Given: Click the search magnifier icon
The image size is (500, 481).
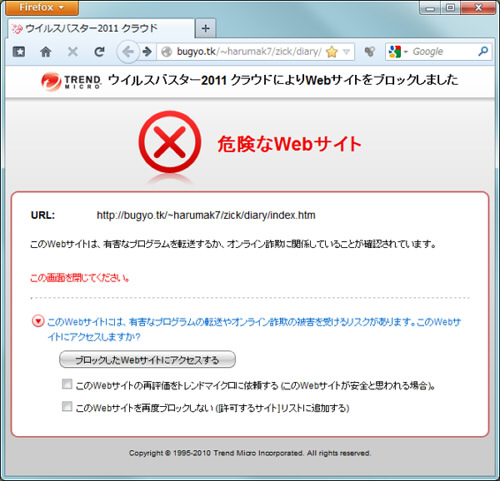Looking at the screenshot, I should 483,51.
